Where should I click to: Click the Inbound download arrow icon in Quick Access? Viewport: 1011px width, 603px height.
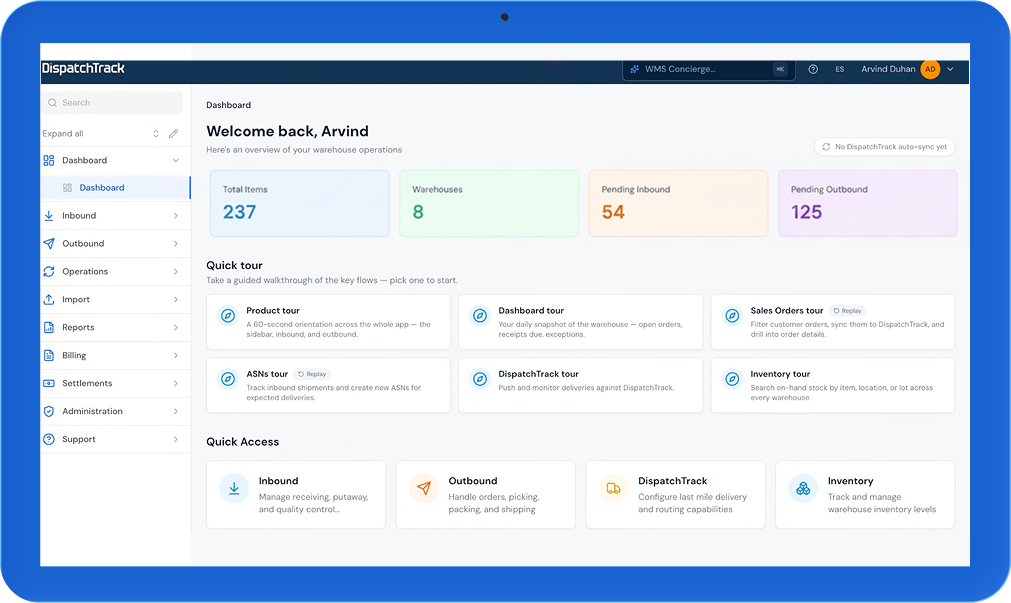(x=234, y=488)
